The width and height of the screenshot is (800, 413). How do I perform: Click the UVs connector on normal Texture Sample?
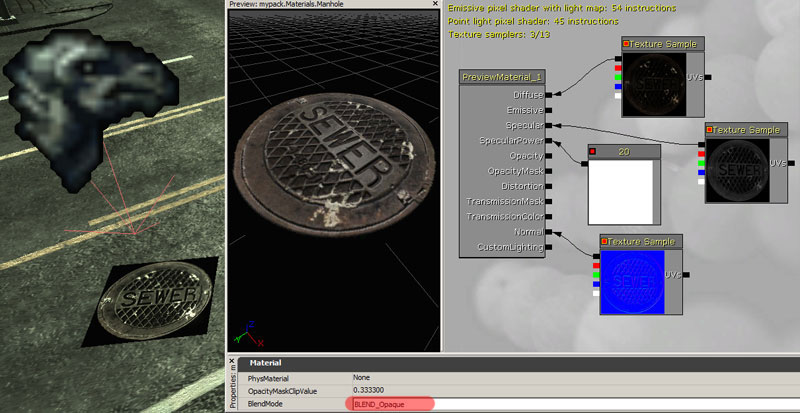click(x=686, y=275)
